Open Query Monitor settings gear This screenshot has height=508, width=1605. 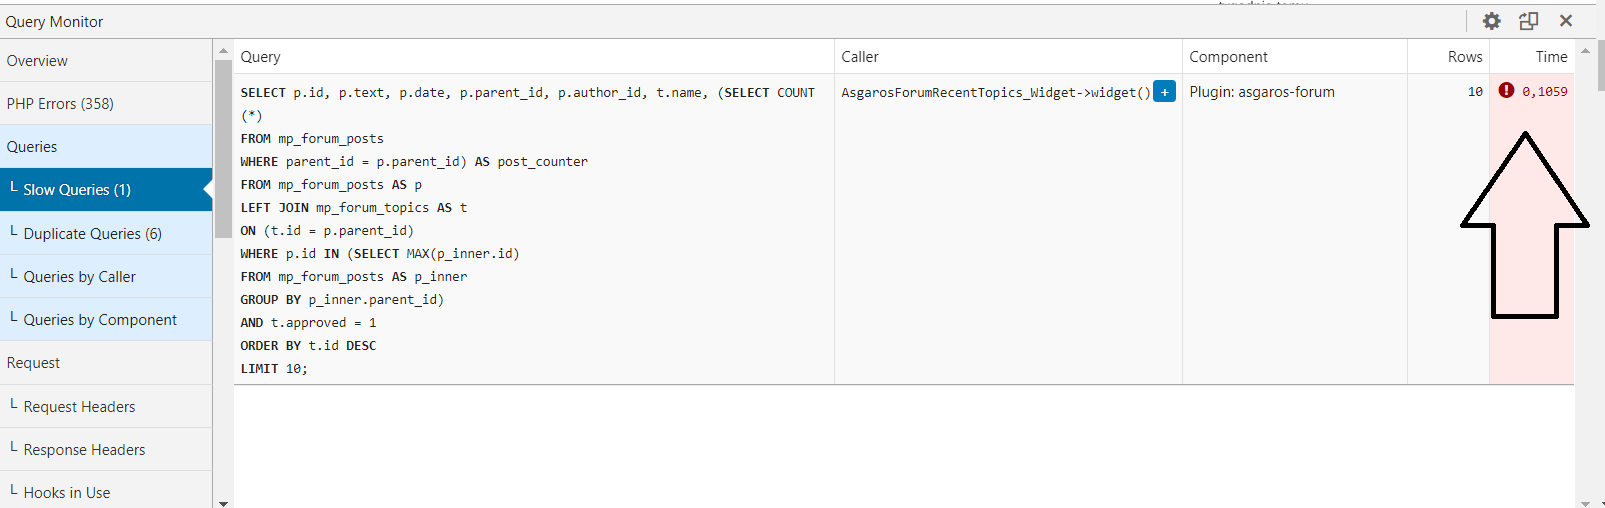point(1491,21)
